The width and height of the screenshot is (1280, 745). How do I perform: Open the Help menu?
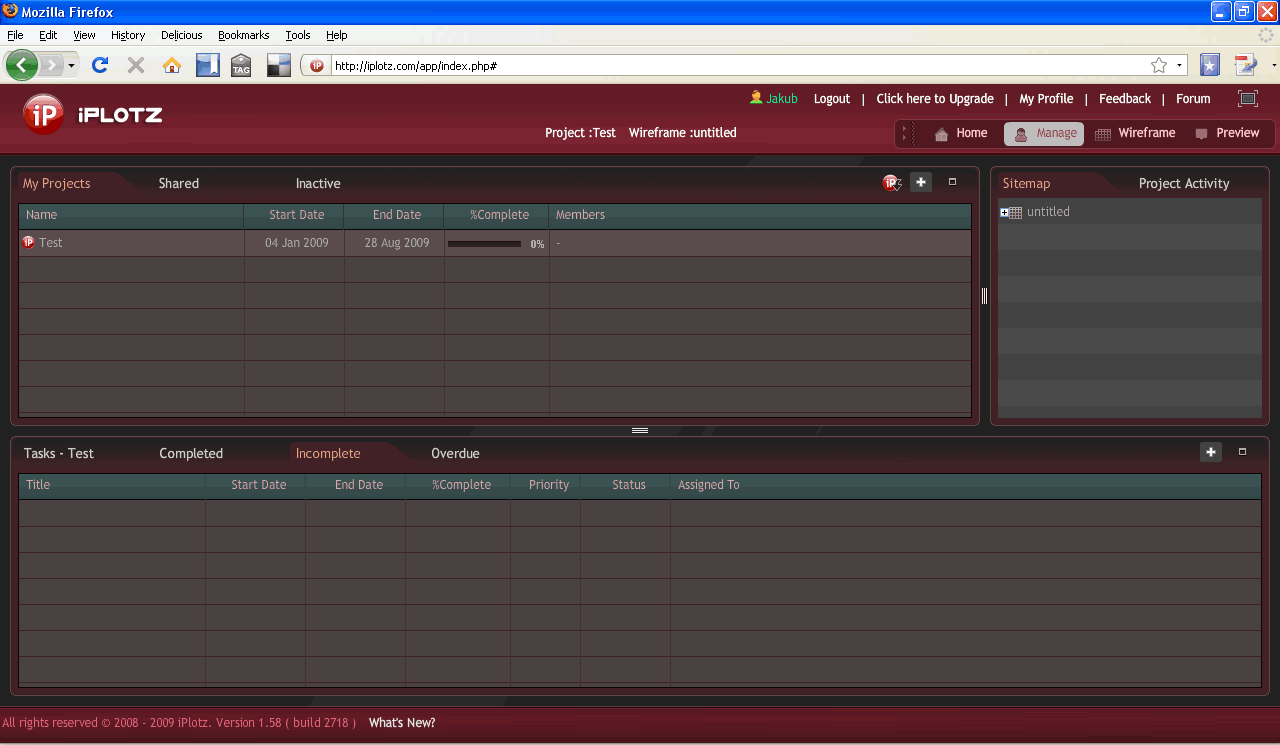337,35
